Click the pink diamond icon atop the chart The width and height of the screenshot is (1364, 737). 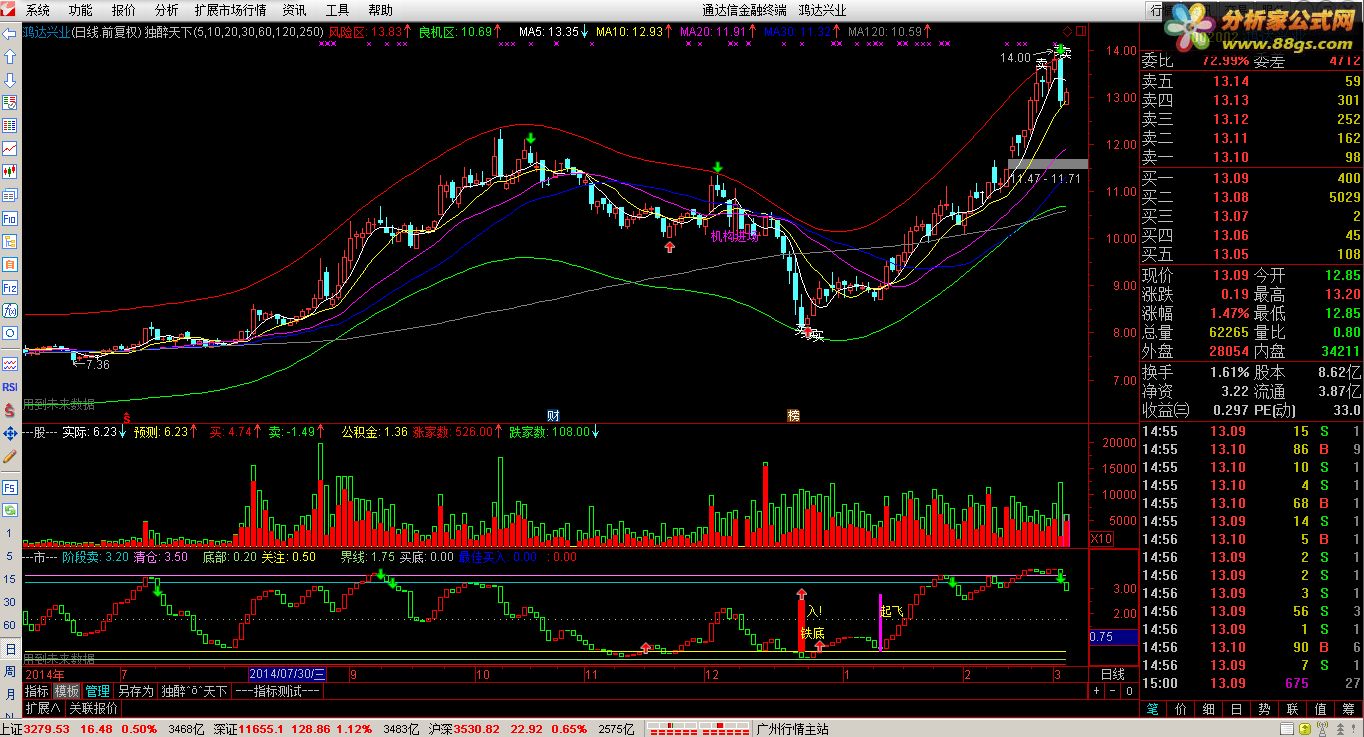(1067, 31)
